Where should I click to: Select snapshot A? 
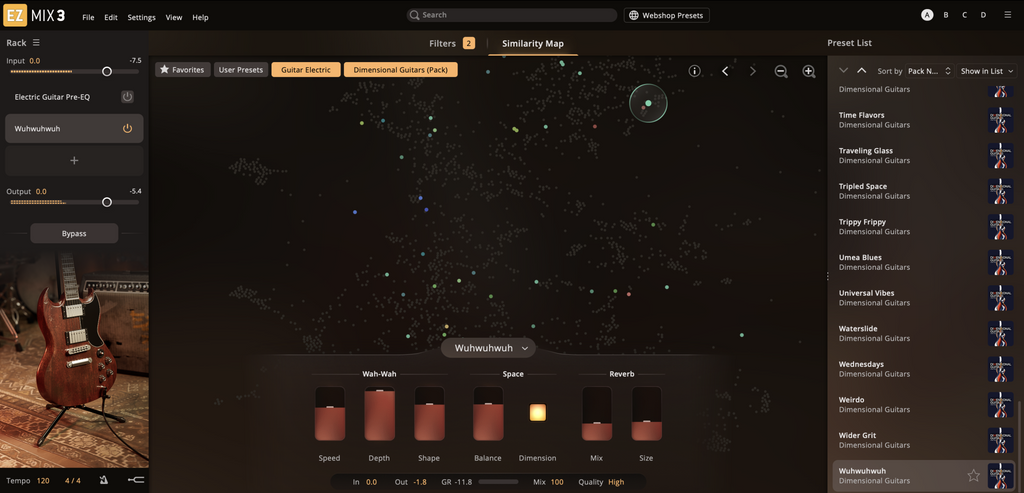(927, 15)
